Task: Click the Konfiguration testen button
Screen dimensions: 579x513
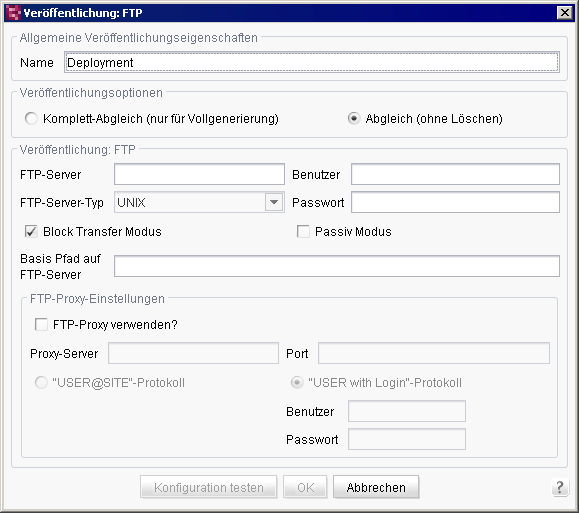Action: (x=209, y=487)
